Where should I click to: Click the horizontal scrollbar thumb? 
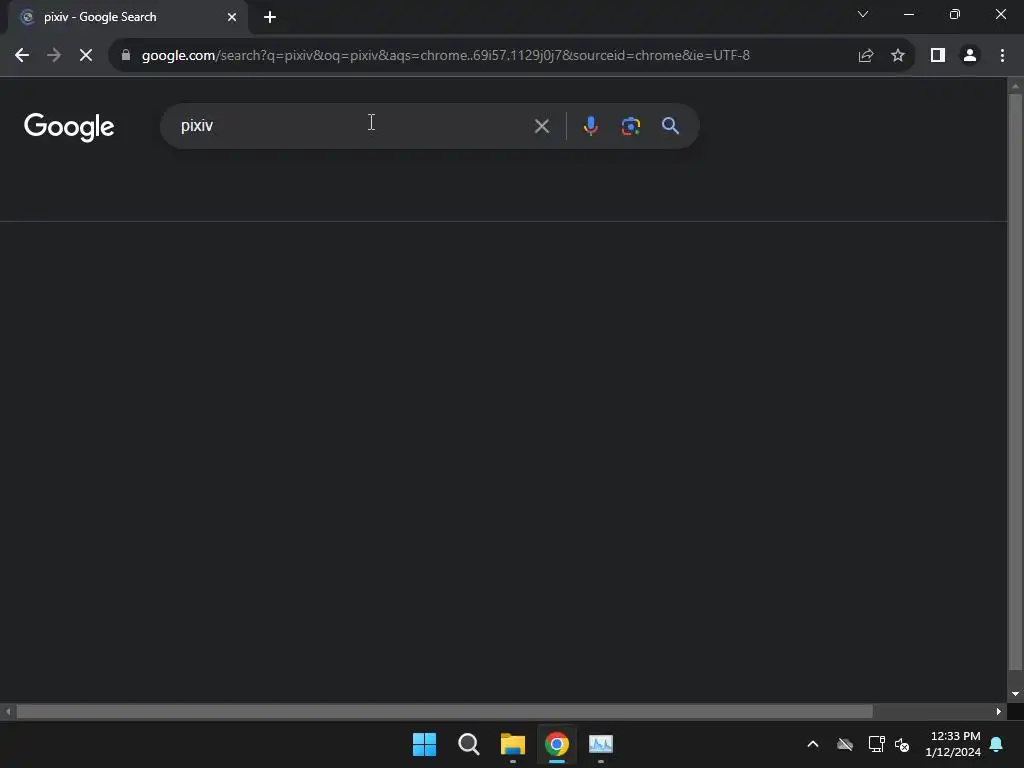(x=444, y=712)
